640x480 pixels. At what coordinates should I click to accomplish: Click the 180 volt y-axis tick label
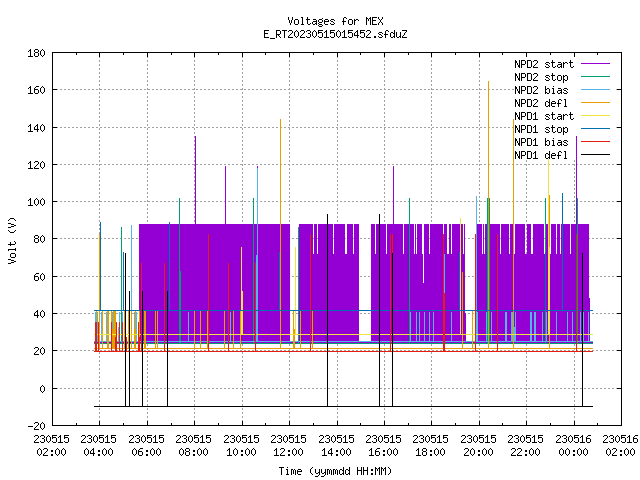coord(36,53)
